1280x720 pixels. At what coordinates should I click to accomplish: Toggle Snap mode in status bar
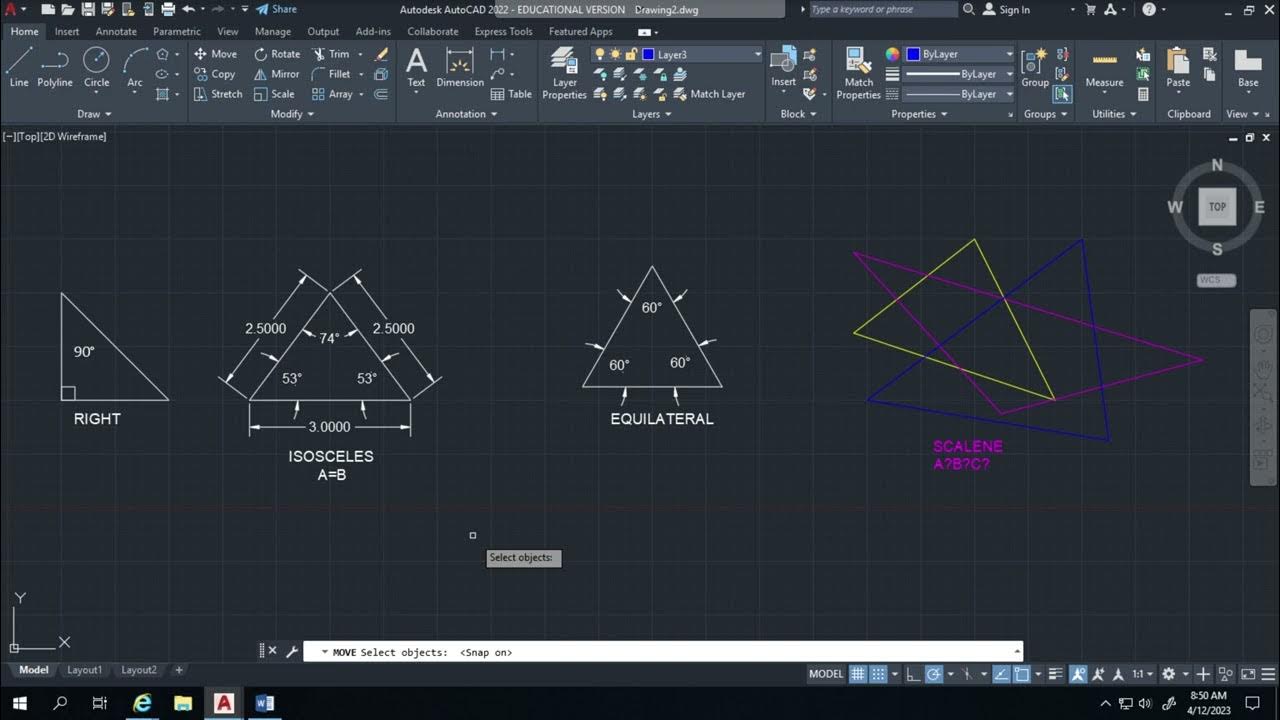coord(878,674)
